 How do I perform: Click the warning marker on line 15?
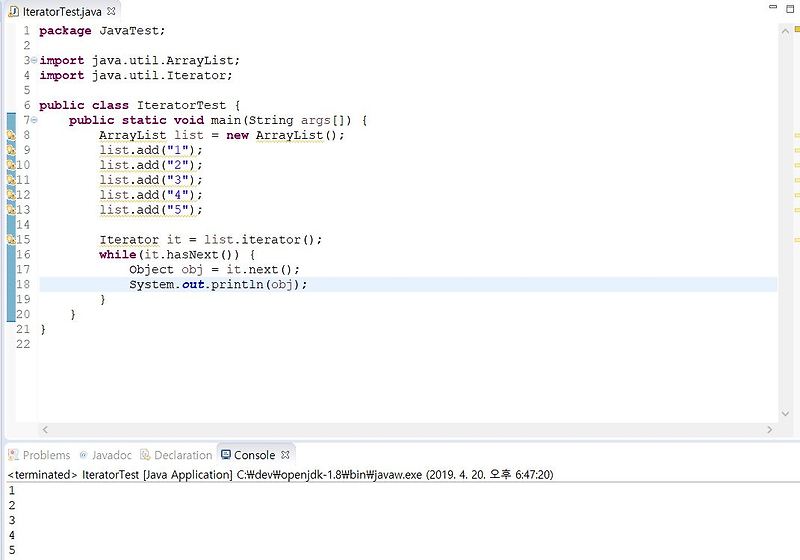[11, 239]
